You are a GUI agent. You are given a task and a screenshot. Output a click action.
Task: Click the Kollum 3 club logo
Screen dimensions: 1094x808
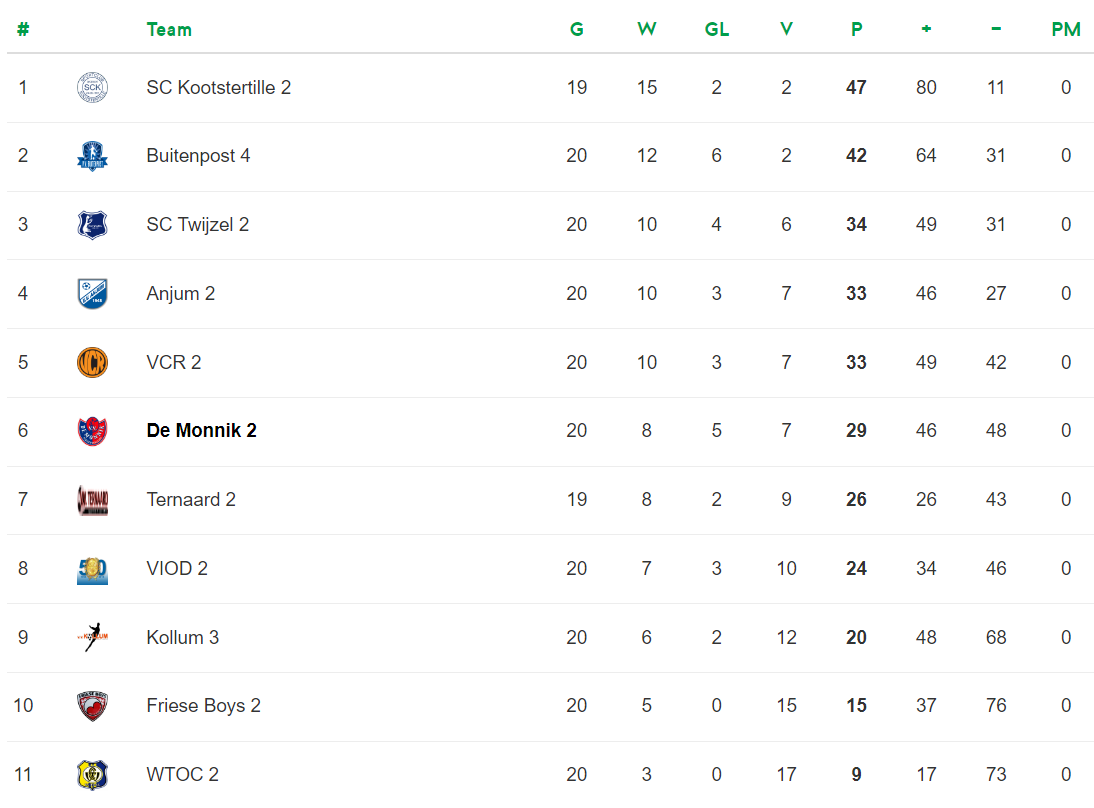tap(92, 638)
